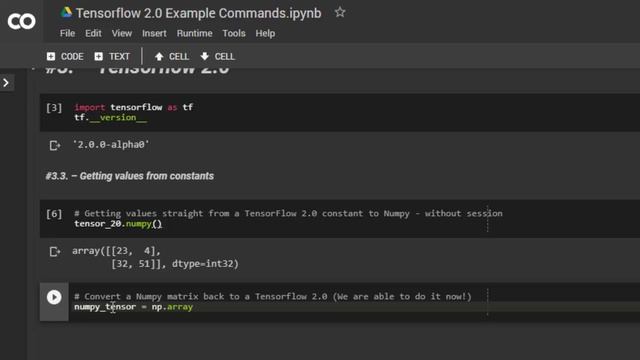This screenshot has width=640, height=360.
Task: Select the heading '#3.3. – Getting values from constants'
Action: (129, 176)
